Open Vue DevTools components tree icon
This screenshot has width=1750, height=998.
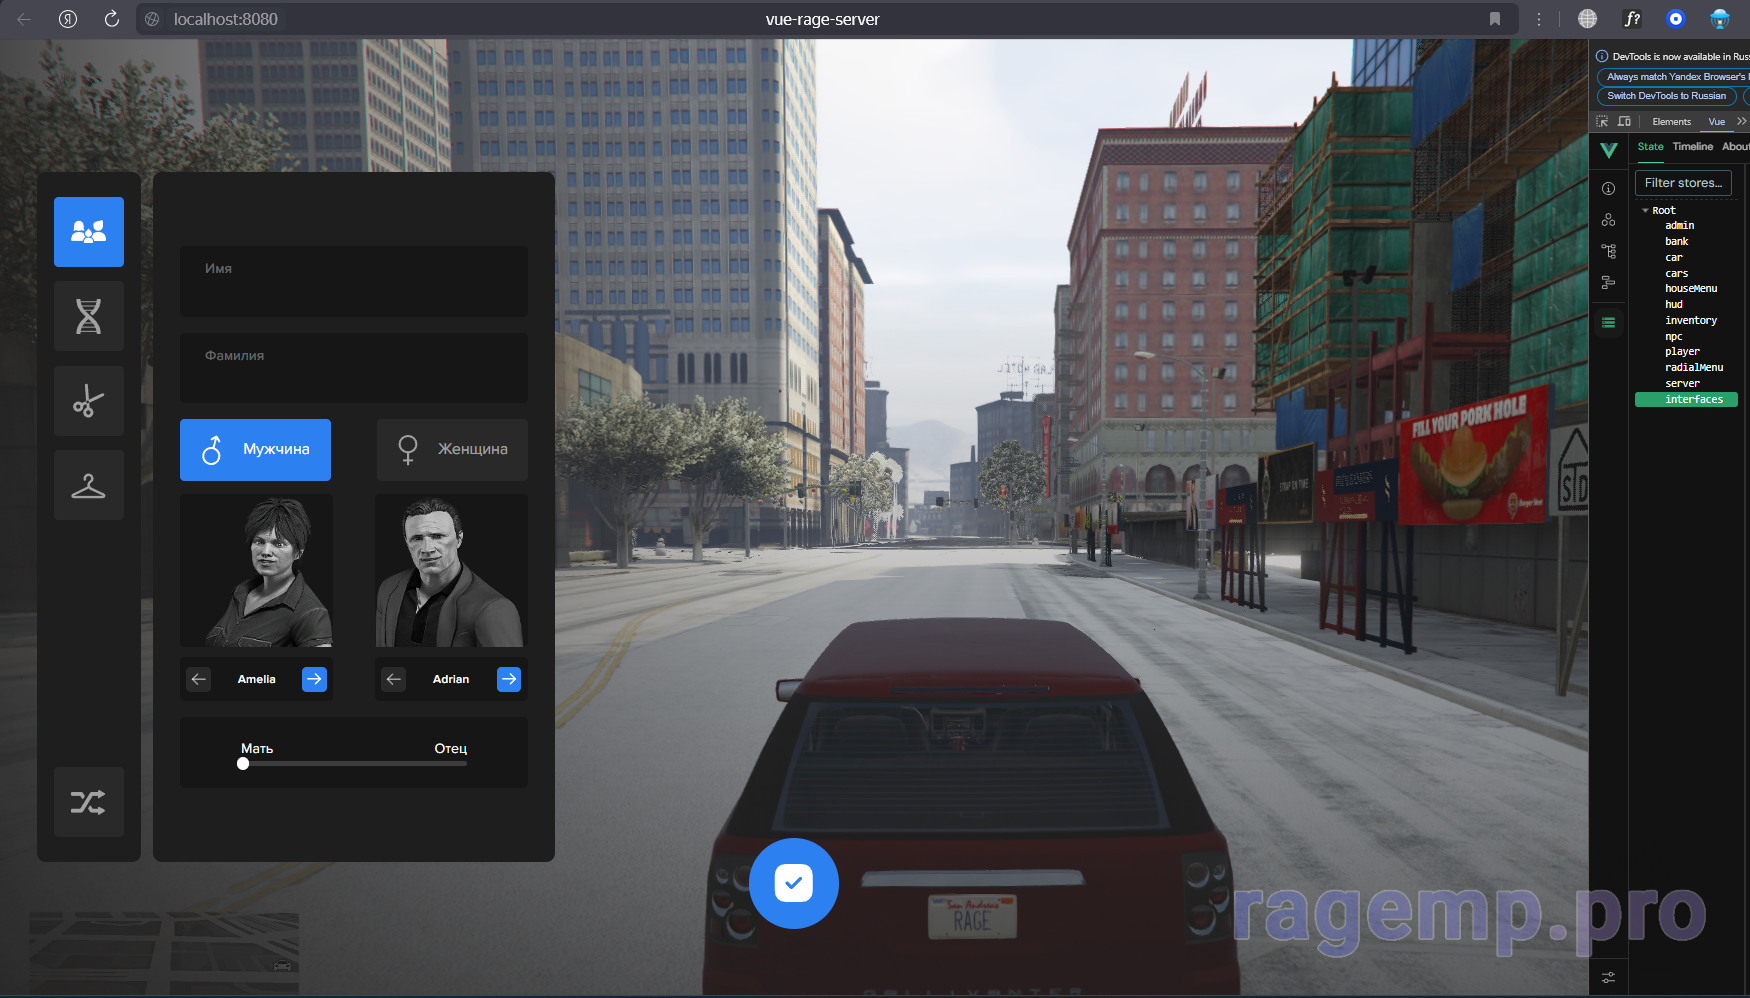(x=1608, y=251)
